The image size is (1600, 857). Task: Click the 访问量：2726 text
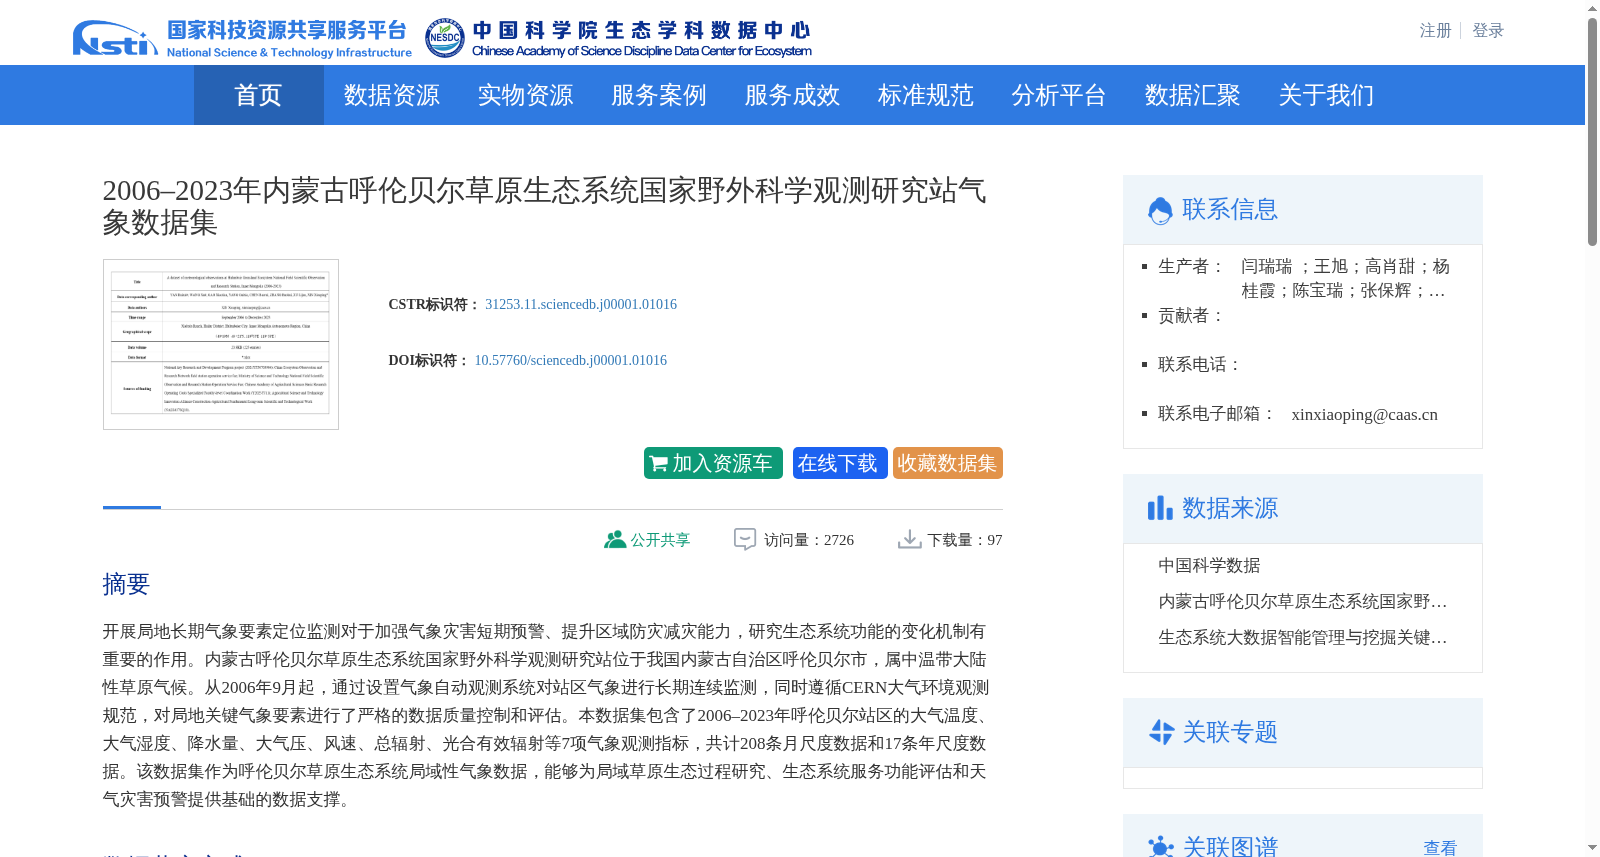[x=809, y=540]
